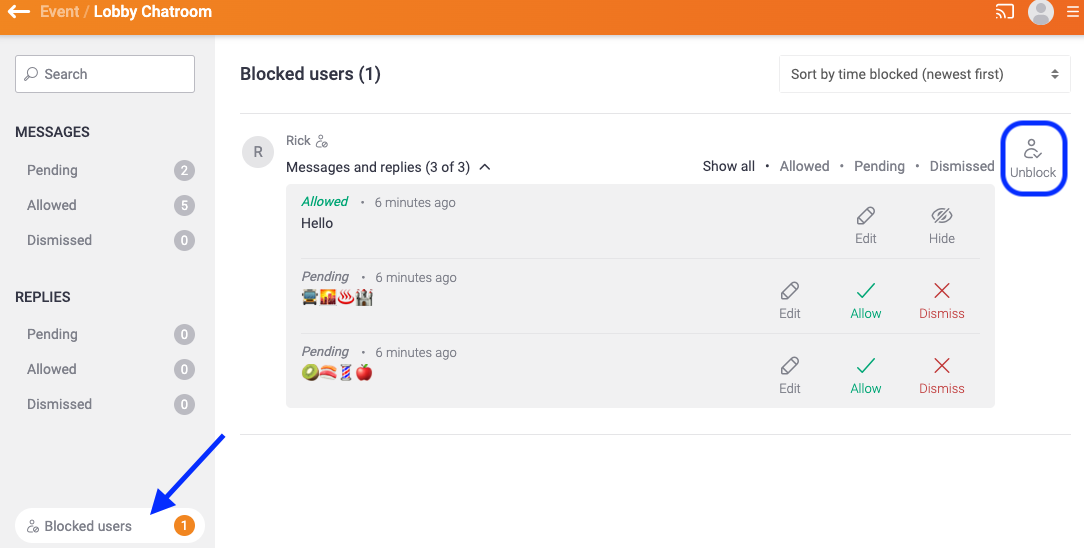Go to Event breadcrumb link
Screen dimensions: 1084x548
(59, 12)
